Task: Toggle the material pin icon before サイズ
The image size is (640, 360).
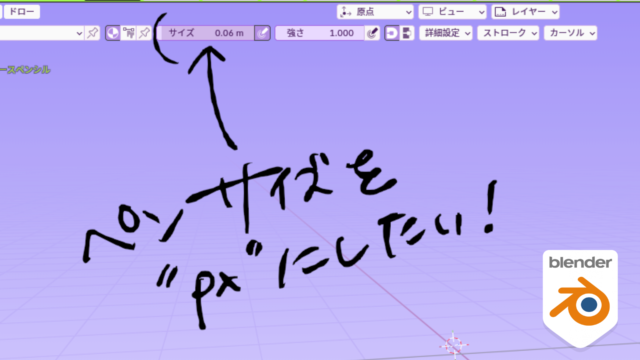Action: click(144, 33)
